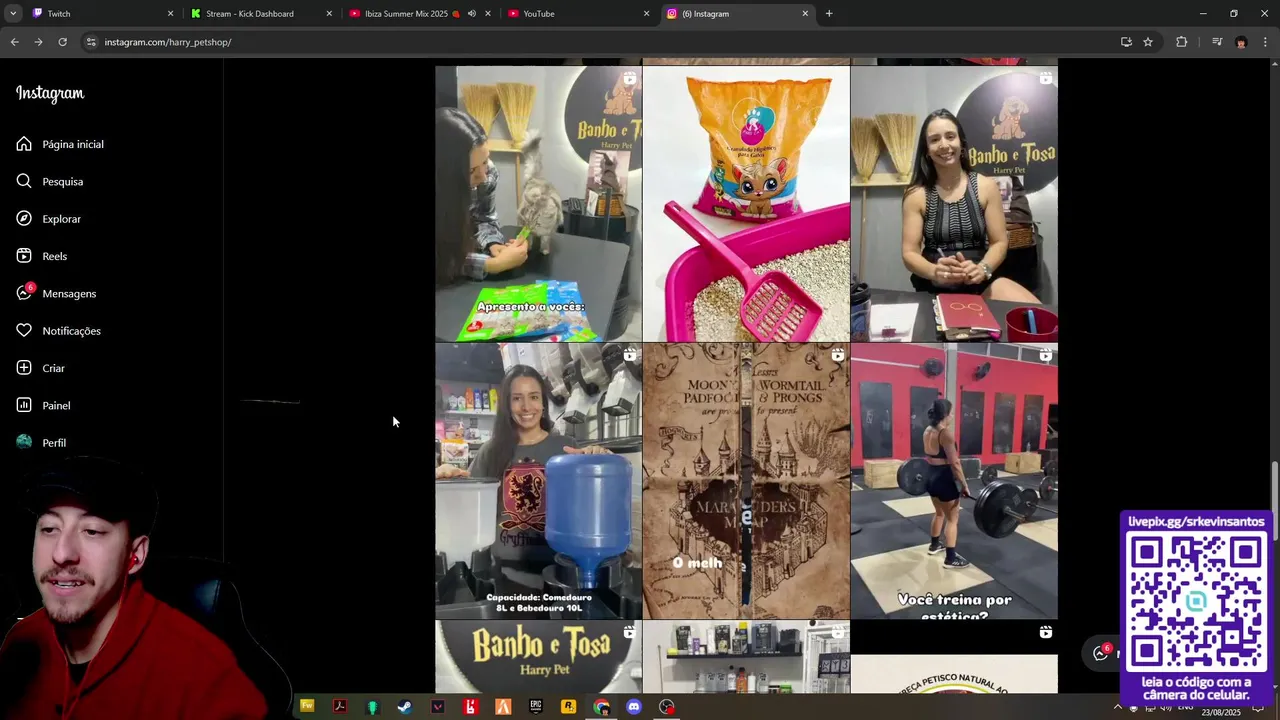Open the Explorar compass icon
This screenshot has height=720, width=1280.
coord(24,219)
